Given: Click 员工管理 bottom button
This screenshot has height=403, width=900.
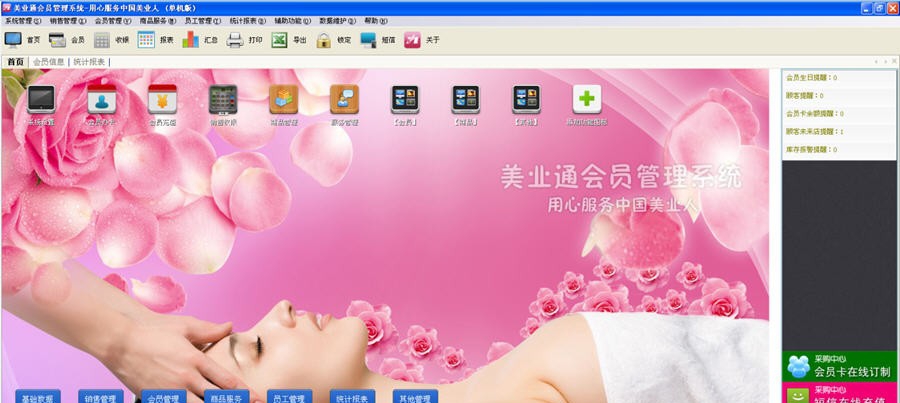Looking at the screenshot, I should (x=289, y=397).
